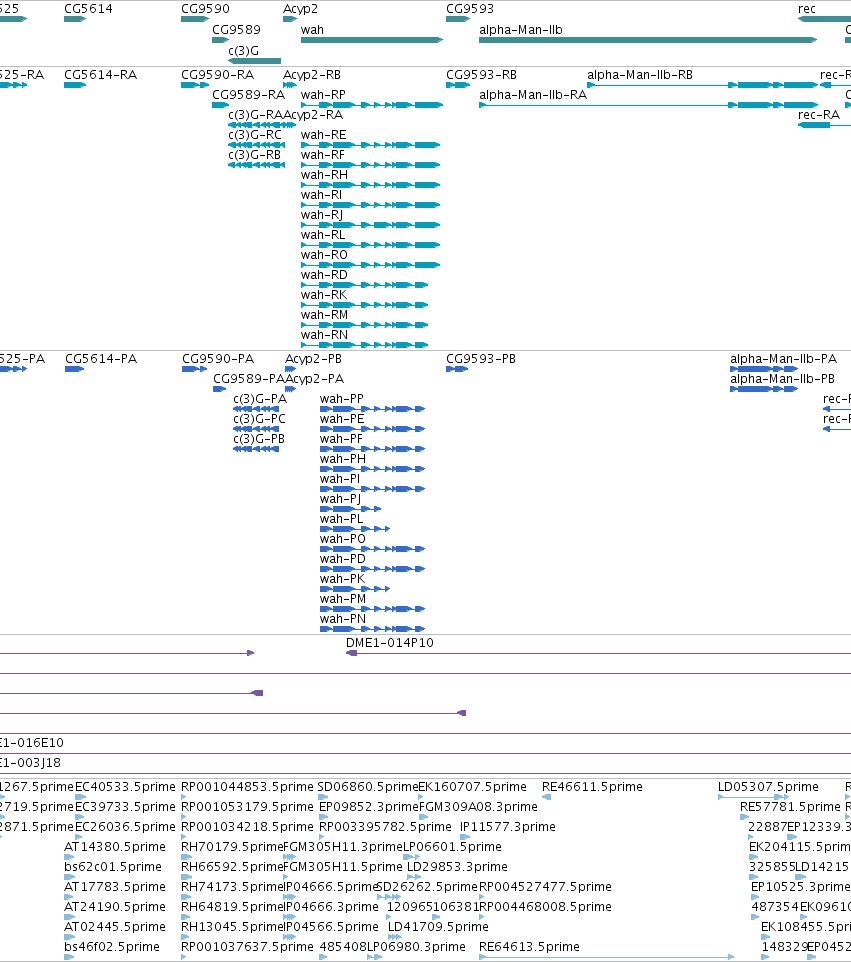The width and height of the screenshot is (851, 962).
Task: Click EST label LD05307.5prime
Action: (x=768, y=787)
